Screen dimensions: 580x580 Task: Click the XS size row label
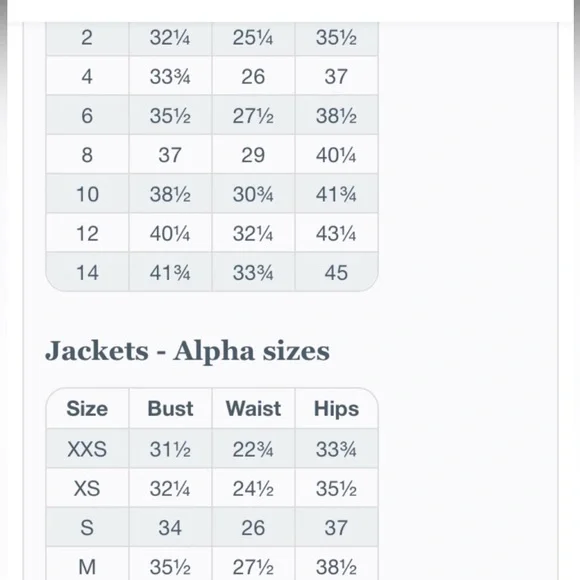coord(87,488)
